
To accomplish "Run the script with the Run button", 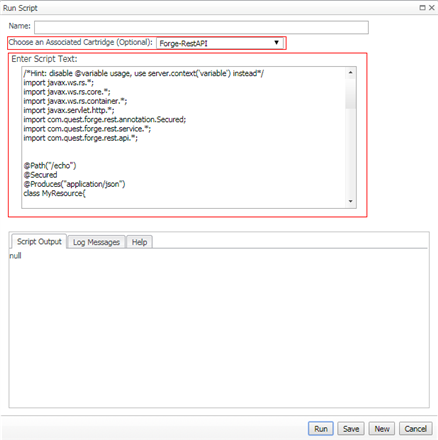I will 321,429.
